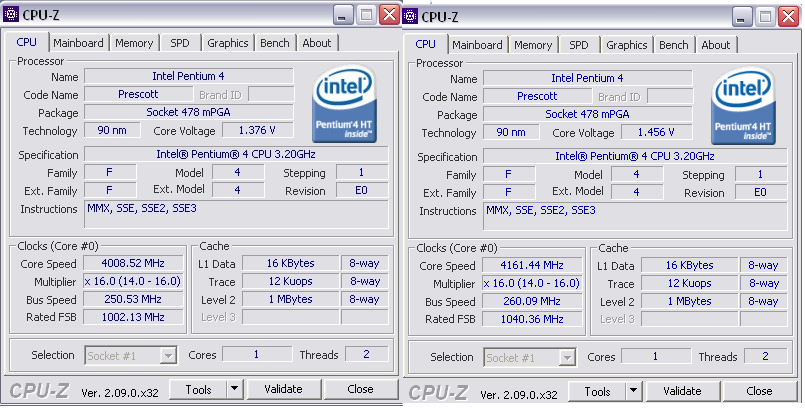Click core voltage value 1.376 V

click(258, 130)
